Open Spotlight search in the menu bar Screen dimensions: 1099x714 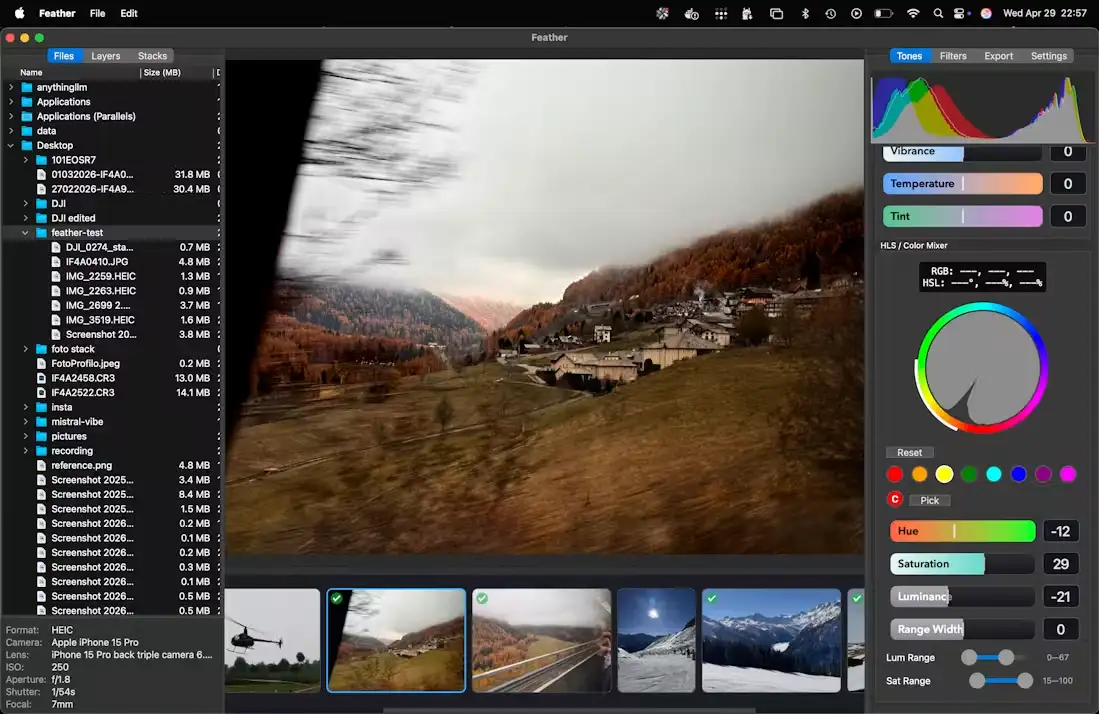pos(938,13)
